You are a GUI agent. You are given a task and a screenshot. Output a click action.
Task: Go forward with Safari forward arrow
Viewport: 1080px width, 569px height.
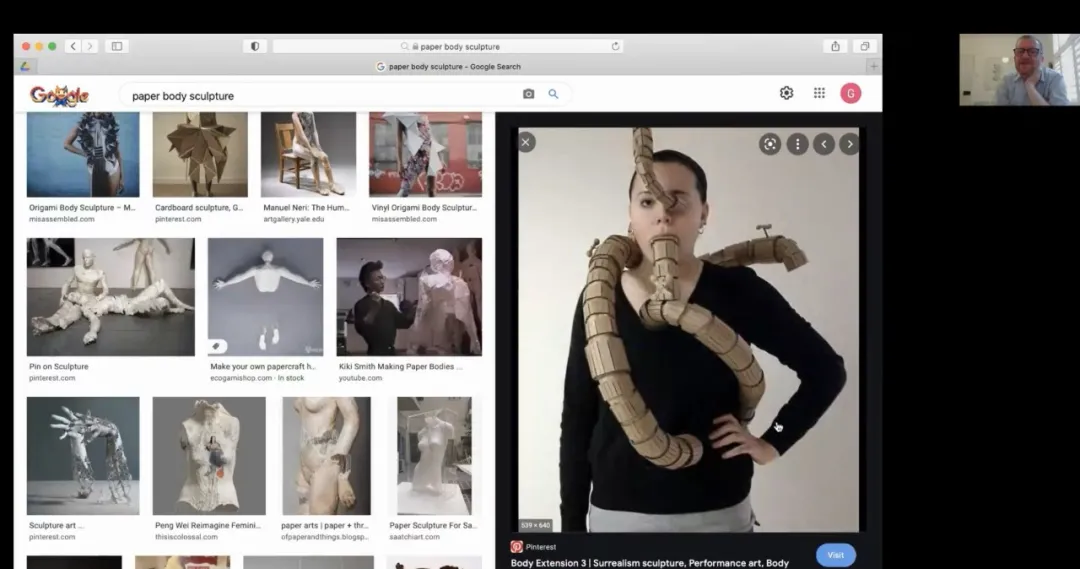90,46
